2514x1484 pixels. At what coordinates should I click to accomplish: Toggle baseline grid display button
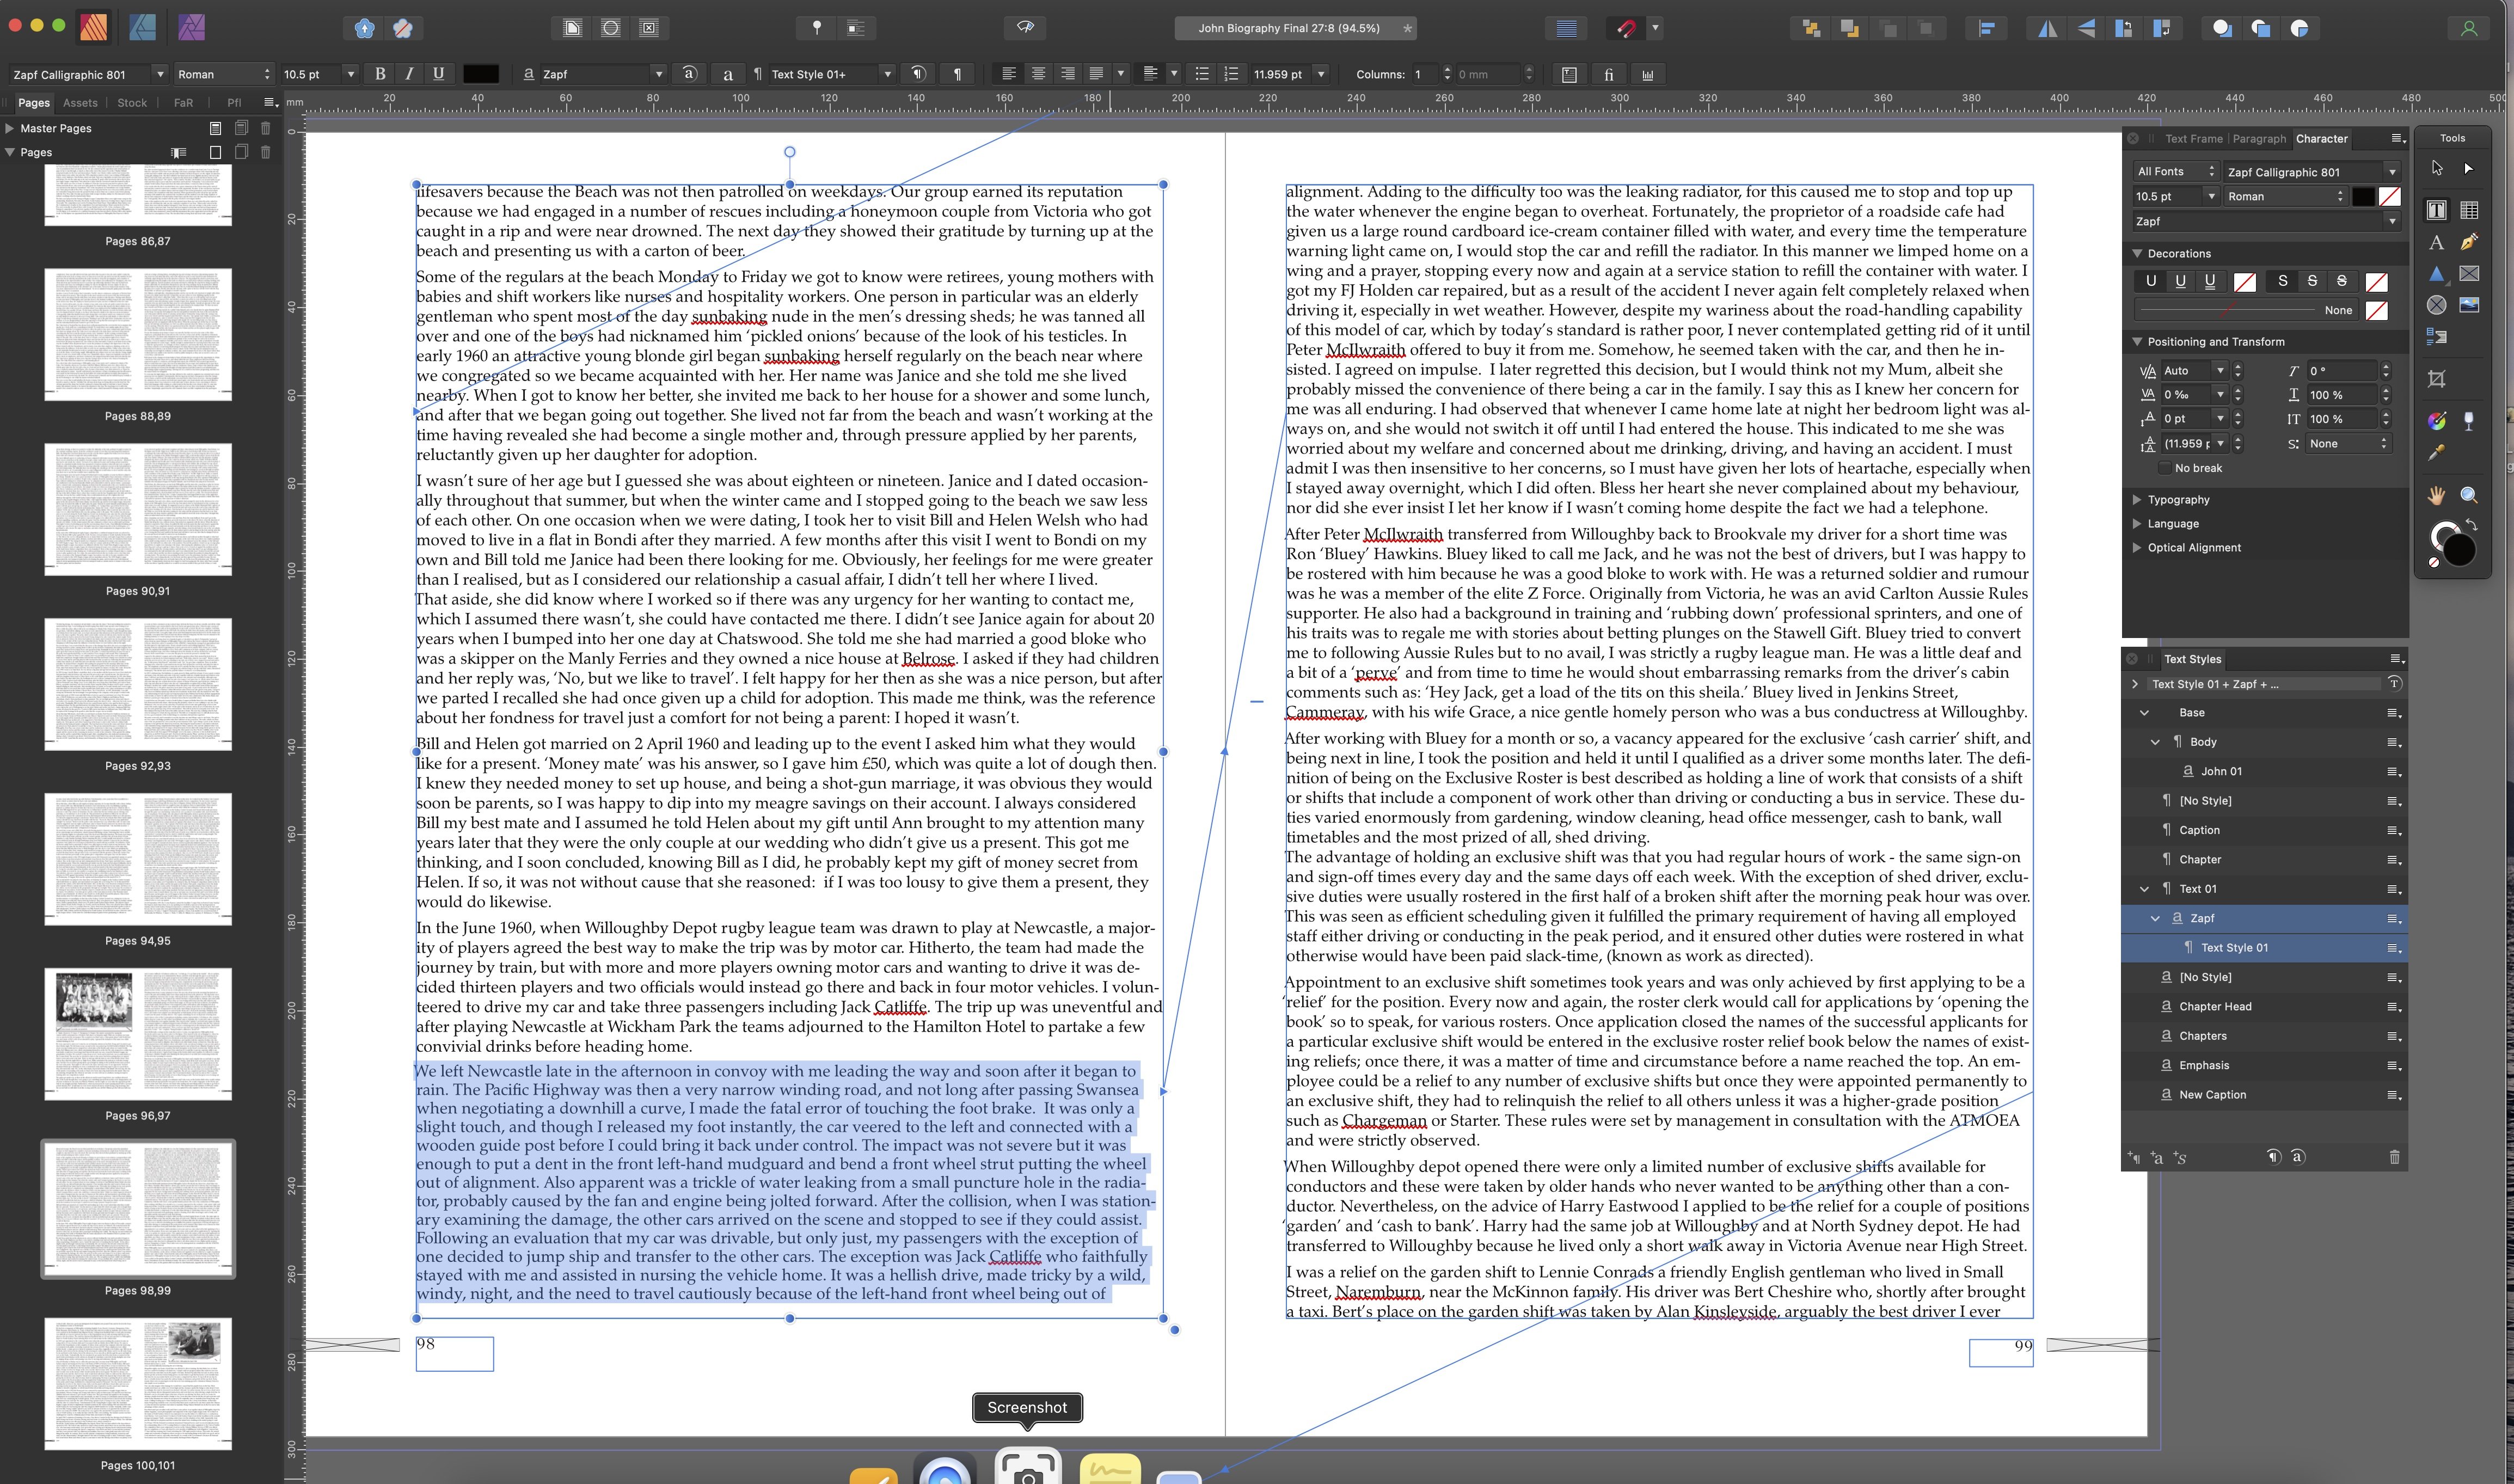click(1566, 28)
